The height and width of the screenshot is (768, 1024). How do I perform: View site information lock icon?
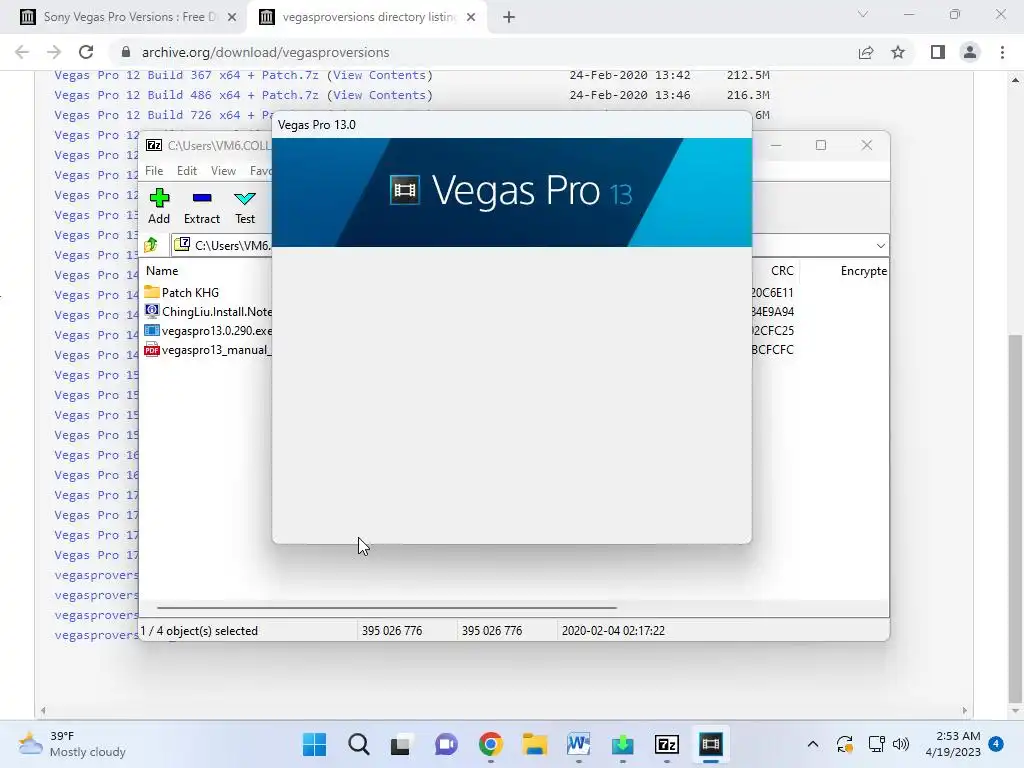126,52
